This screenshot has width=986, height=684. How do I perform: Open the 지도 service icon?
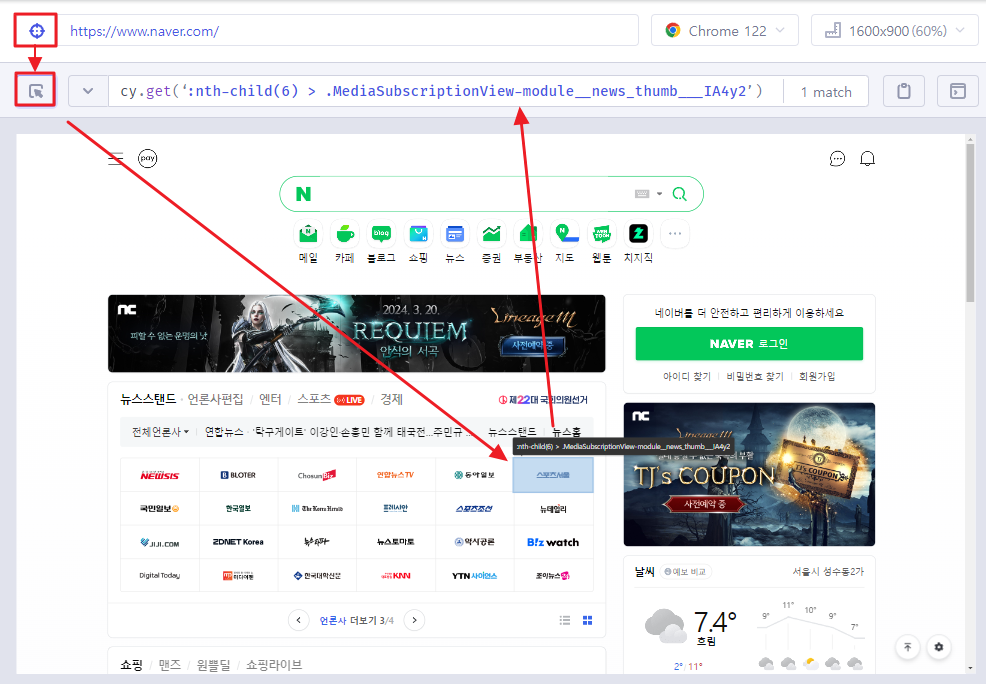(565, 234)
